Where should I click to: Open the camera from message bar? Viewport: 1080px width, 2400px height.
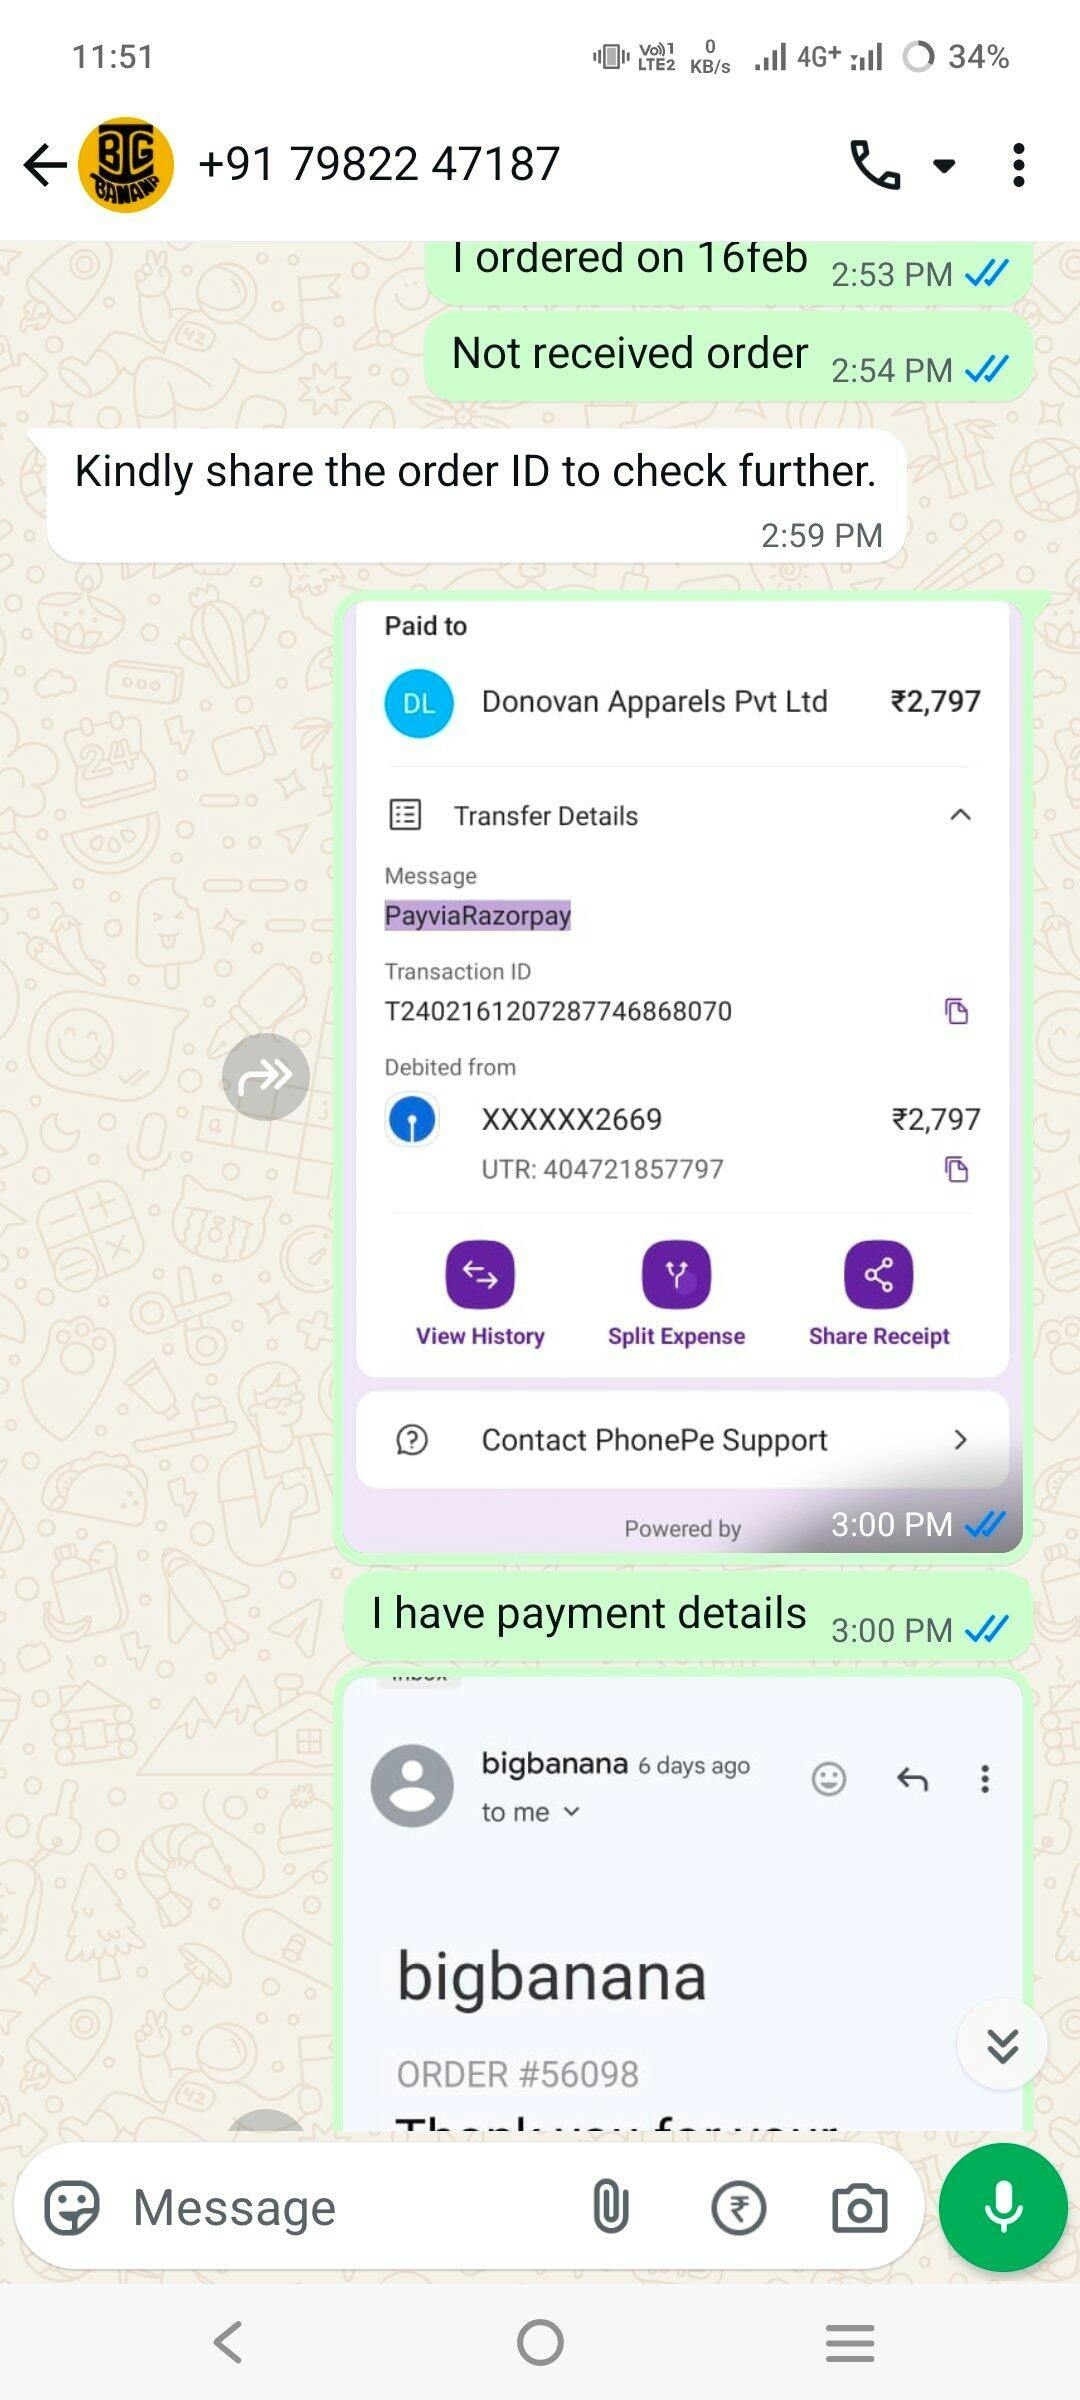pyautogui.click(x=860, y=2207)
